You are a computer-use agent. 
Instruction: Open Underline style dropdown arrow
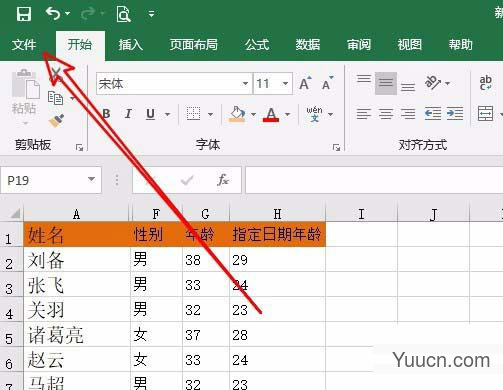[x=167, y=114]
